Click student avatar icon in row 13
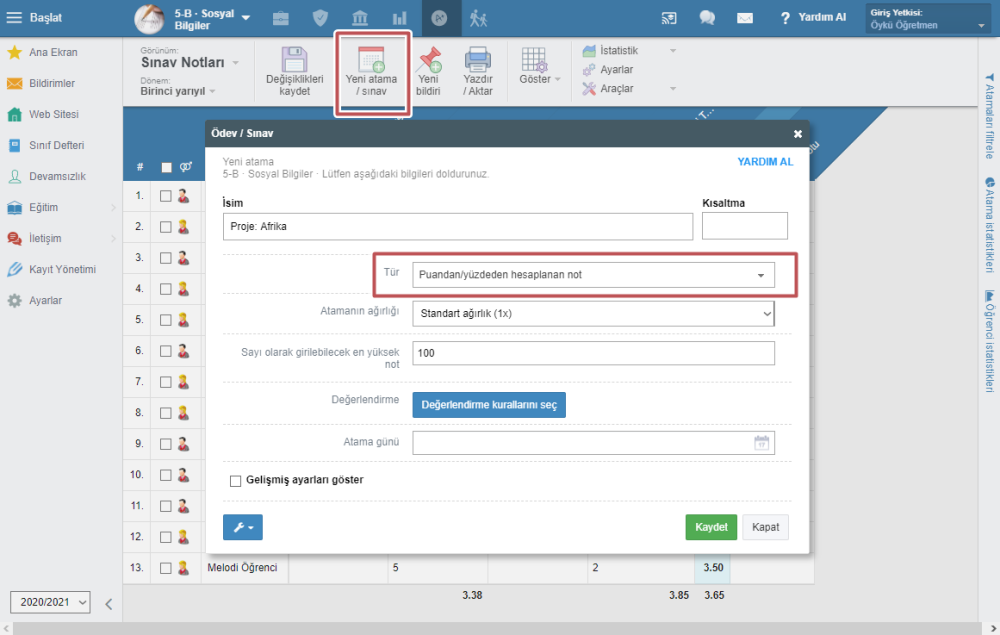Screen dimensions: 1000x635 (184, 567)
